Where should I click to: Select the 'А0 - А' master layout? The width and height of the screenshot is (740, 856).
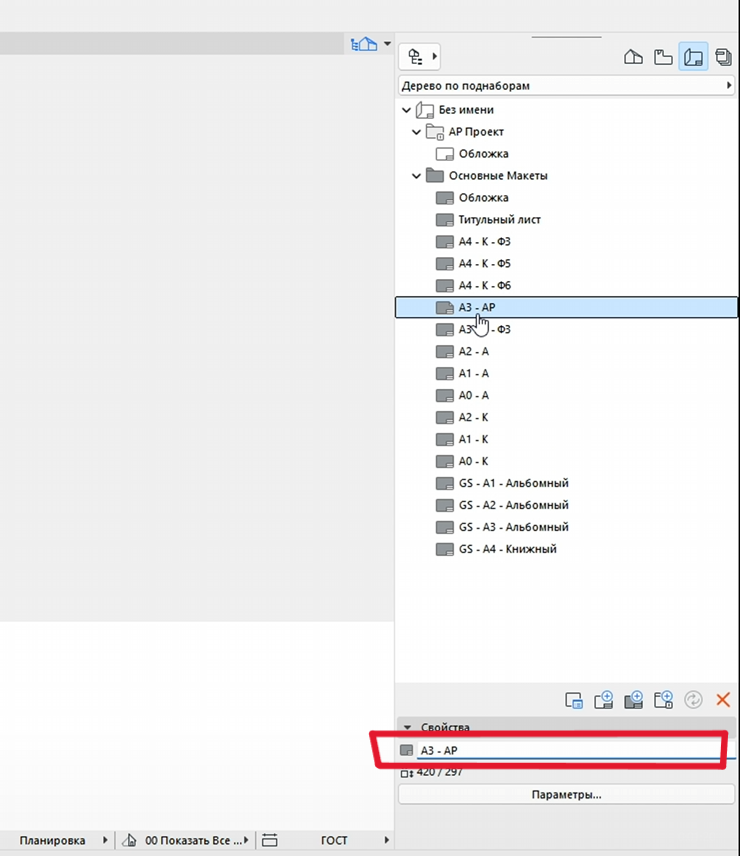(473, 395)
